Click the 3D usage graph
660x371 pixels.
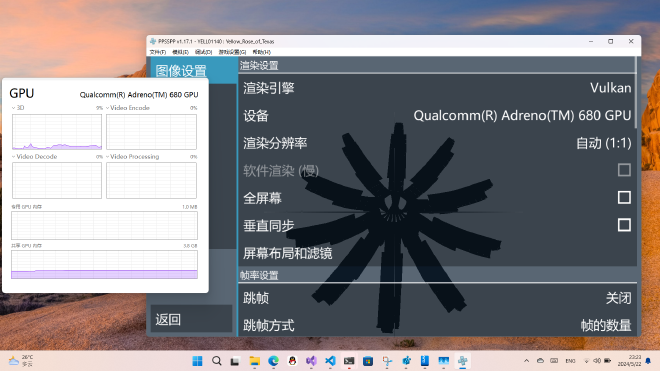(x=57, y=132)
